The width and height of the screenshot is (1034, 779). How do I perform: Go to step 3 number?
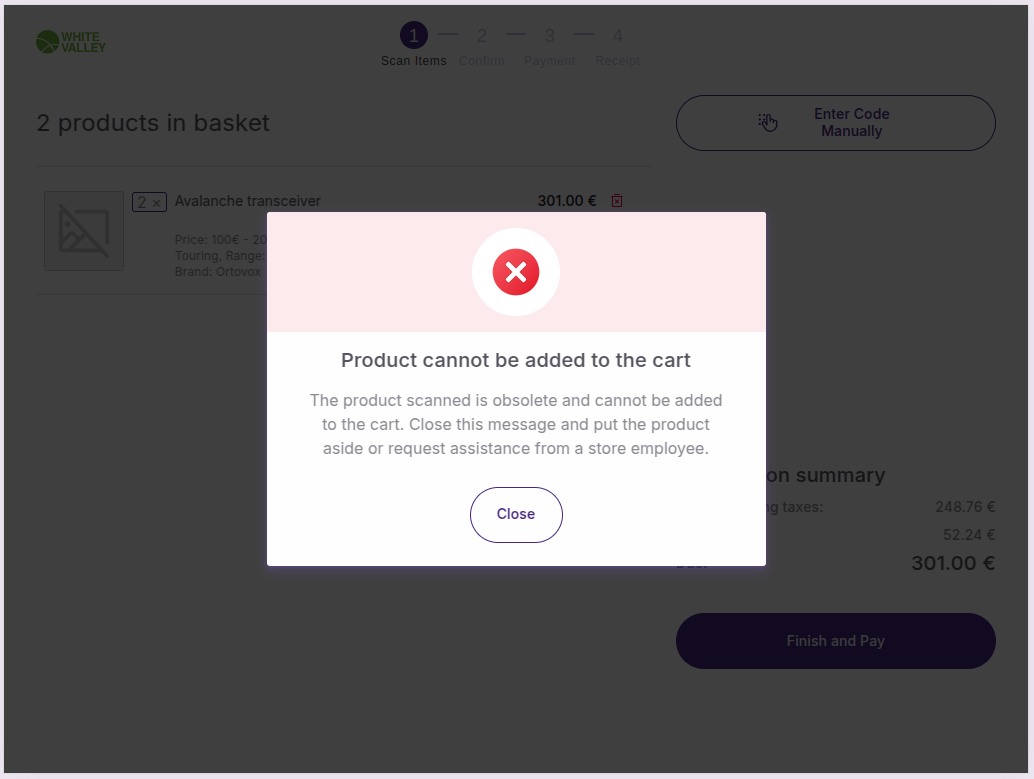(549, 36)
